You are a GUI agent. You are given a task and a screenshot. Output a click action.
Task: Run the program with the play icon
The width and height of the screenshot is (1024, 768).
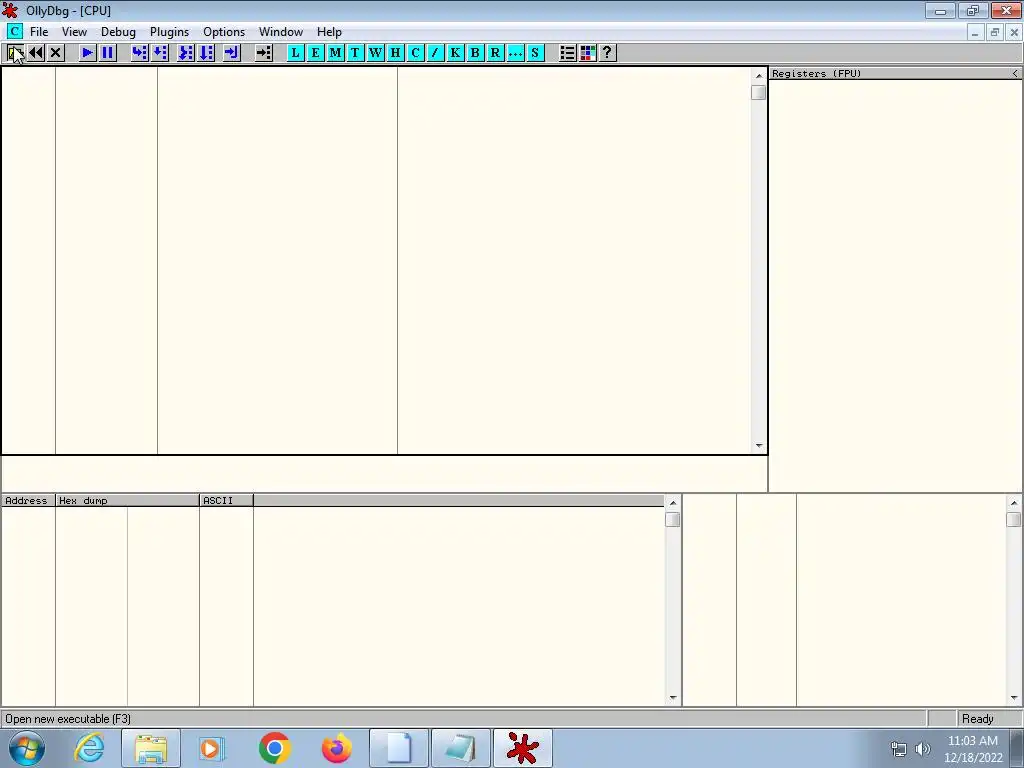(x=87, y=53)
